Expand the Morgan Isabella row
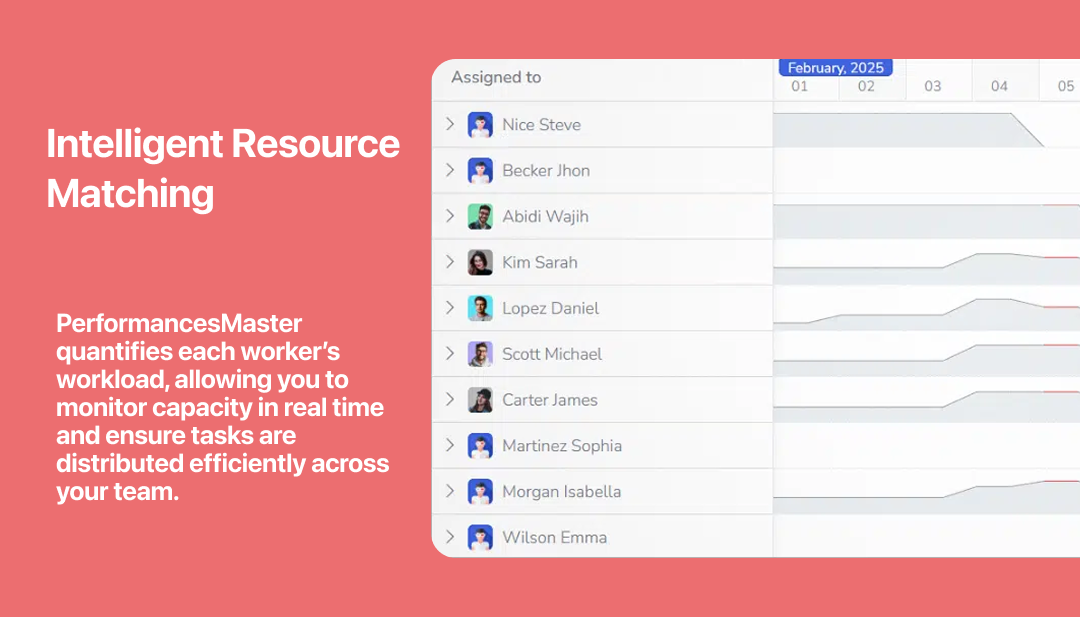1080x617 pixels. pyautogui.click(x=450, y=491)
